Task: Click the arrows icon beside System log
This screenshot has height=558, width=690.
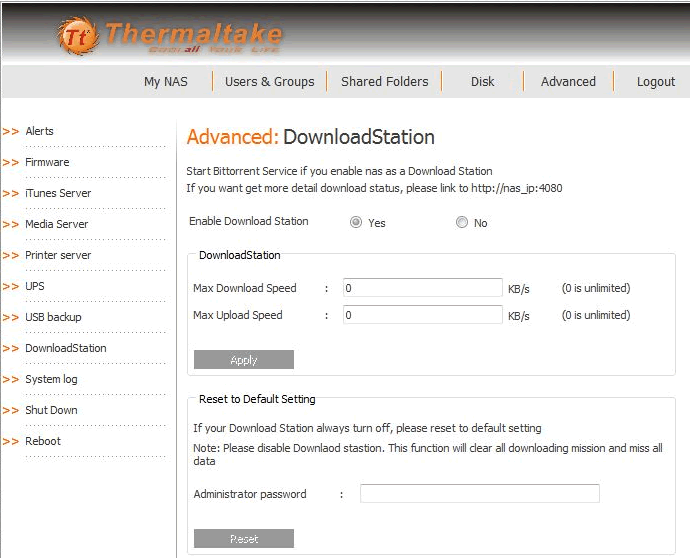Action: click(x=11, y=380)
